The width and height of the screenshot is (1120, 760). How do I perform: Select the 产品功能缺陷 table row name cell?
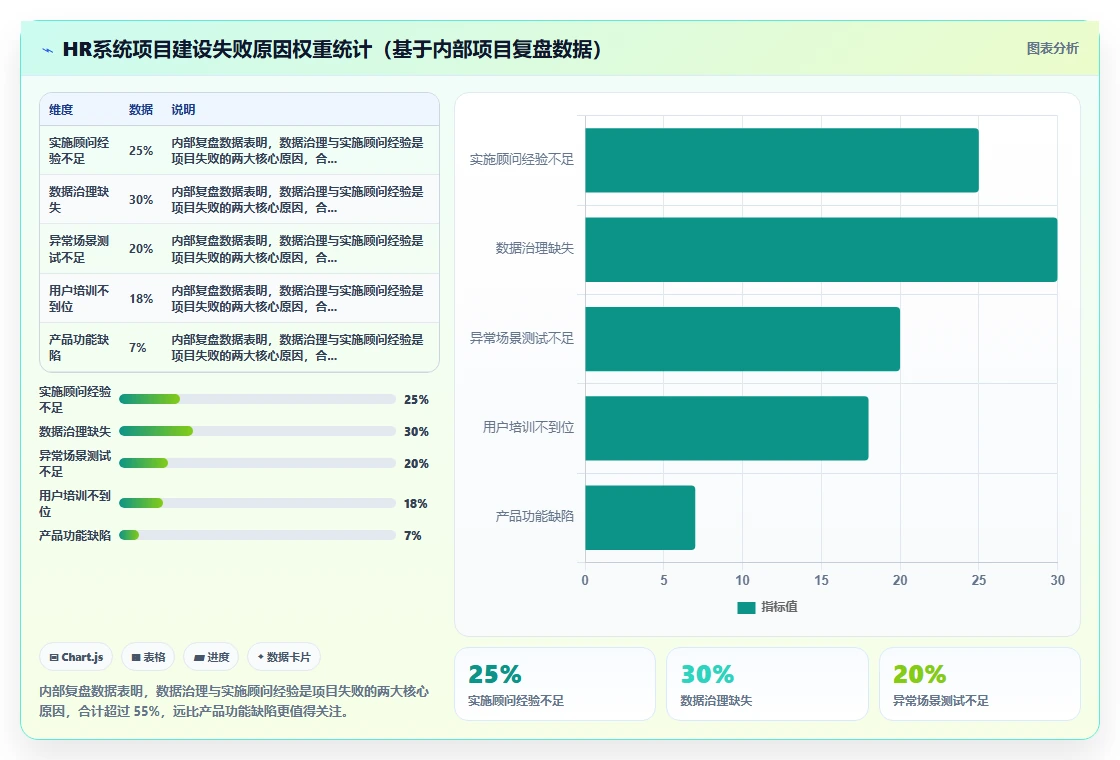pos(79,347)
